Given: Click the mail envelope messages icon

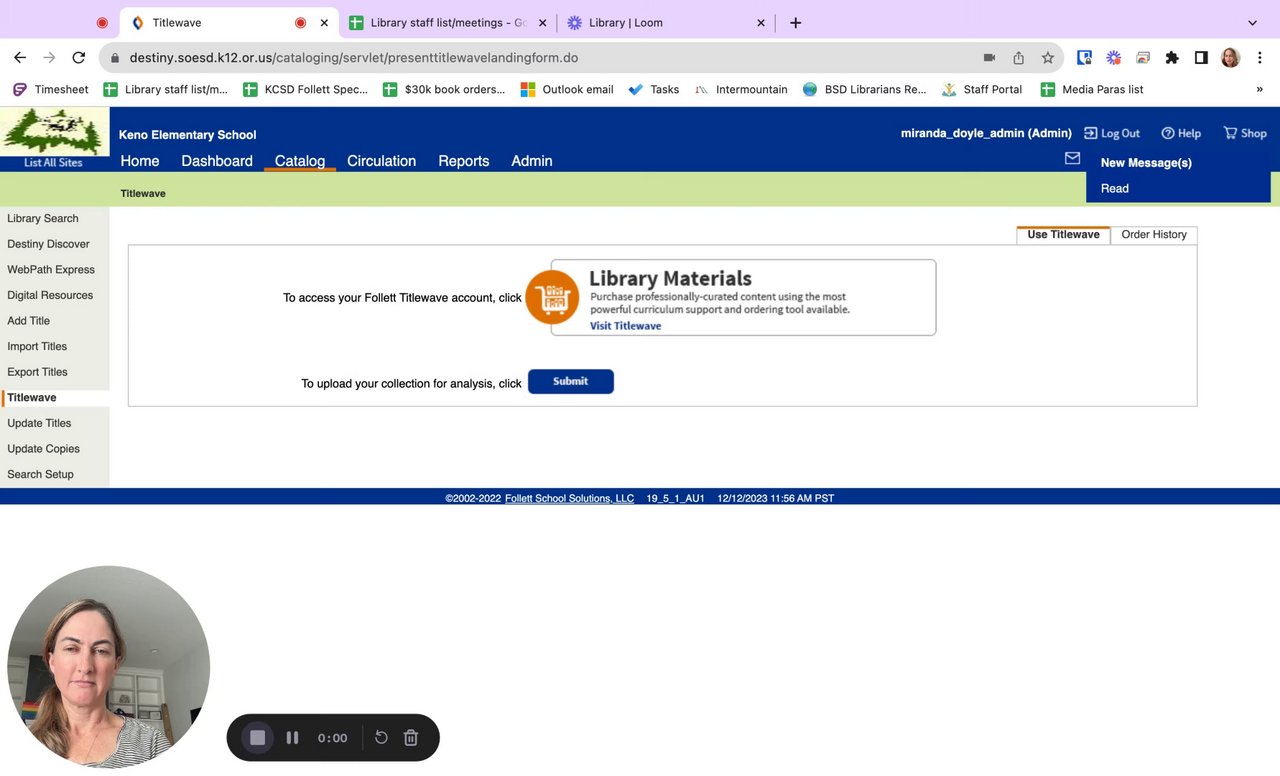Looking at the screenshot, I should (1072, 158).
